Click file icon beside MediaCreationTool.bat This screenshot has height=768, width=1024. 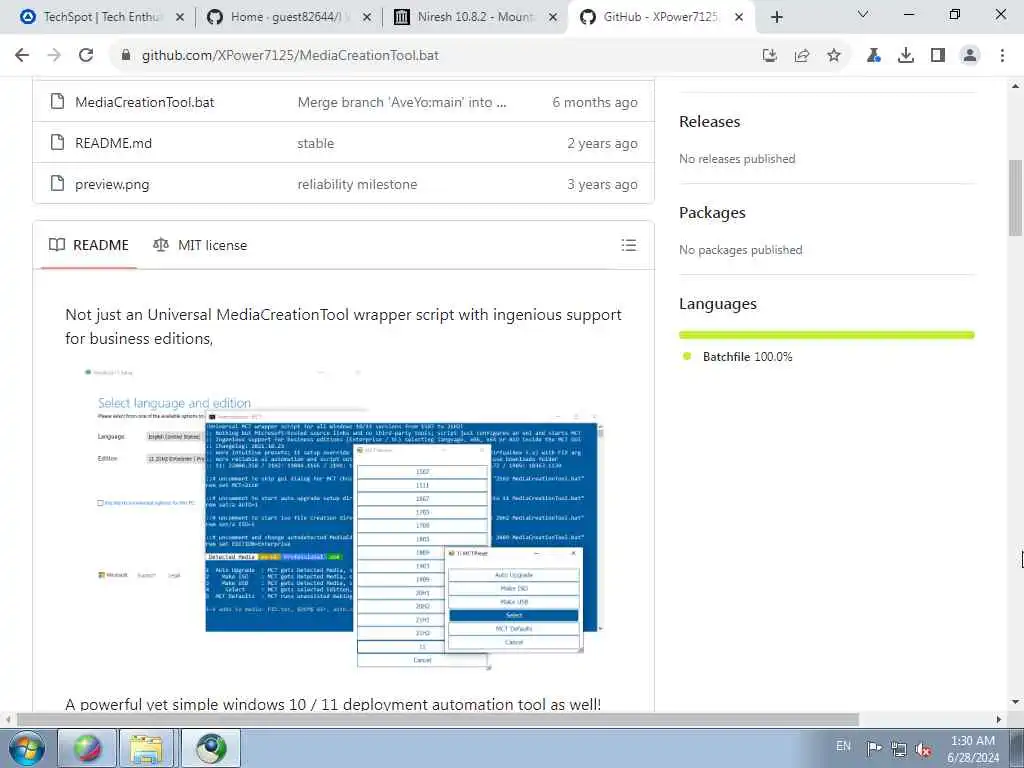pyautogui.click(x=57, y=101)
